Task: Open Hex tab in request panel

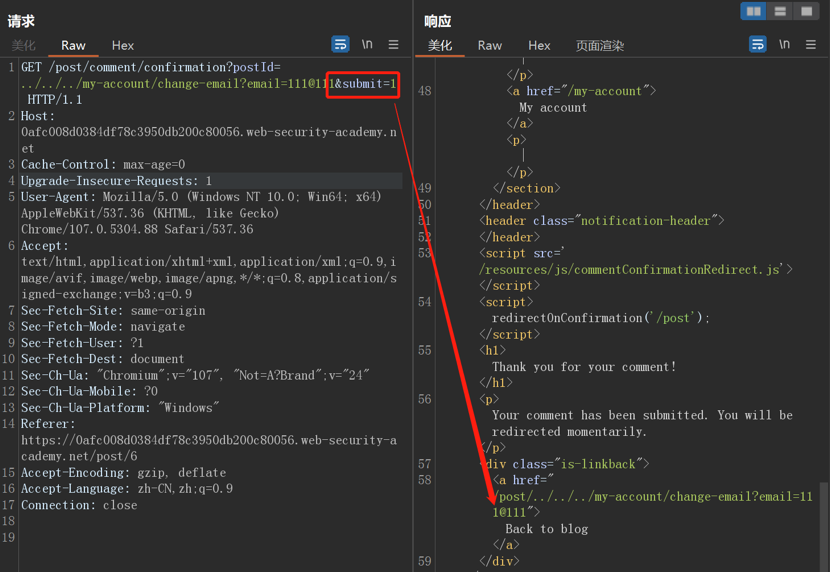Action: [123, 46]
